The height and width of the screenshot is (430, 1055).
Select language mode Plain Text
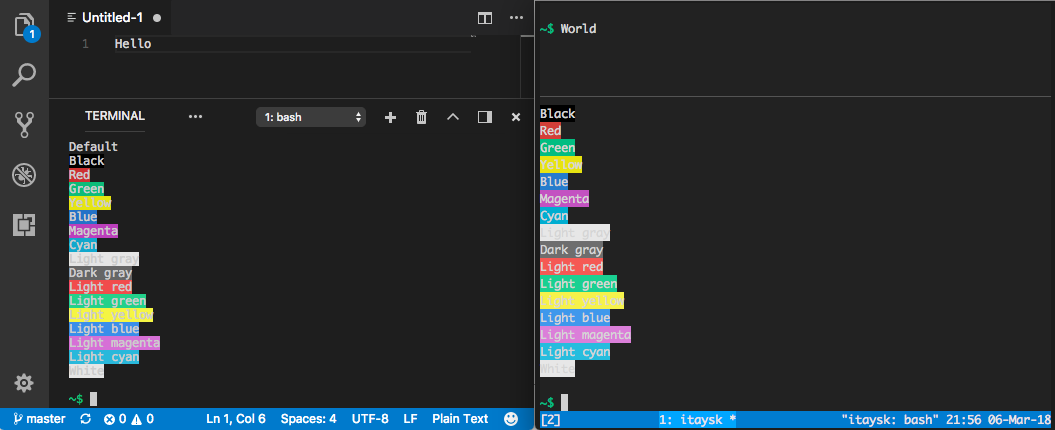[x=460, y=419]
